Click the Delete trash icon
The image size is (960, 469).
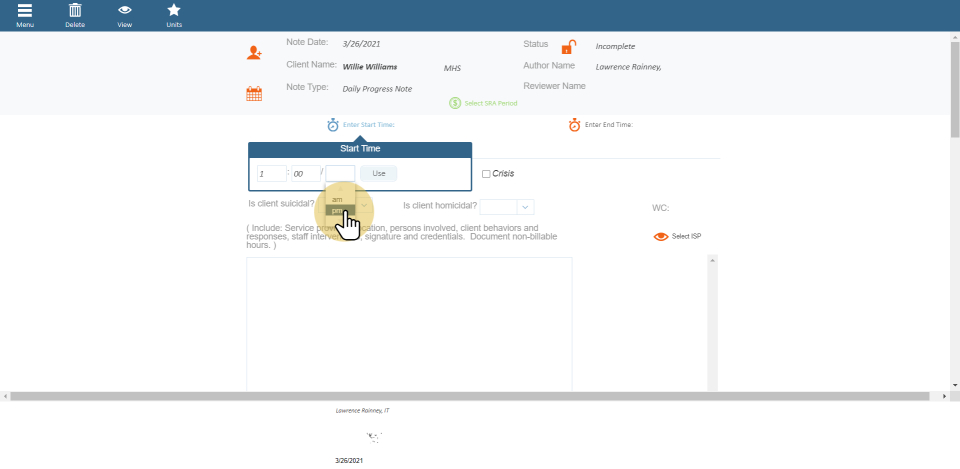[x=75, y=11]
